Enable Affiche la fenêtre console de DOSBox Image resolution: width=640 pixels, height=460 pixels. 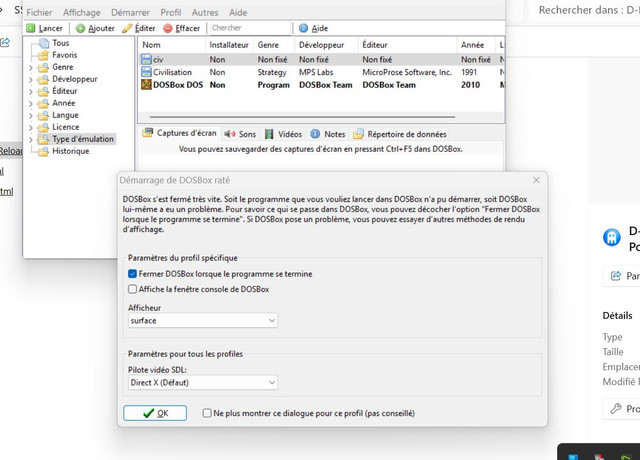[x=132, y=289]
